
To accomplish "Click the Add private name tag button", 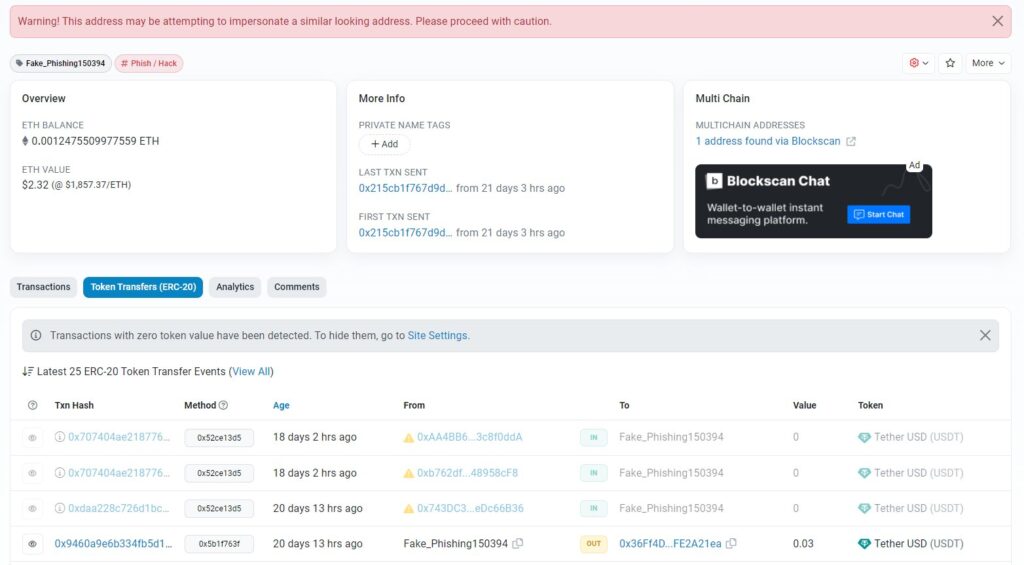I will click(x=384, y=144).
